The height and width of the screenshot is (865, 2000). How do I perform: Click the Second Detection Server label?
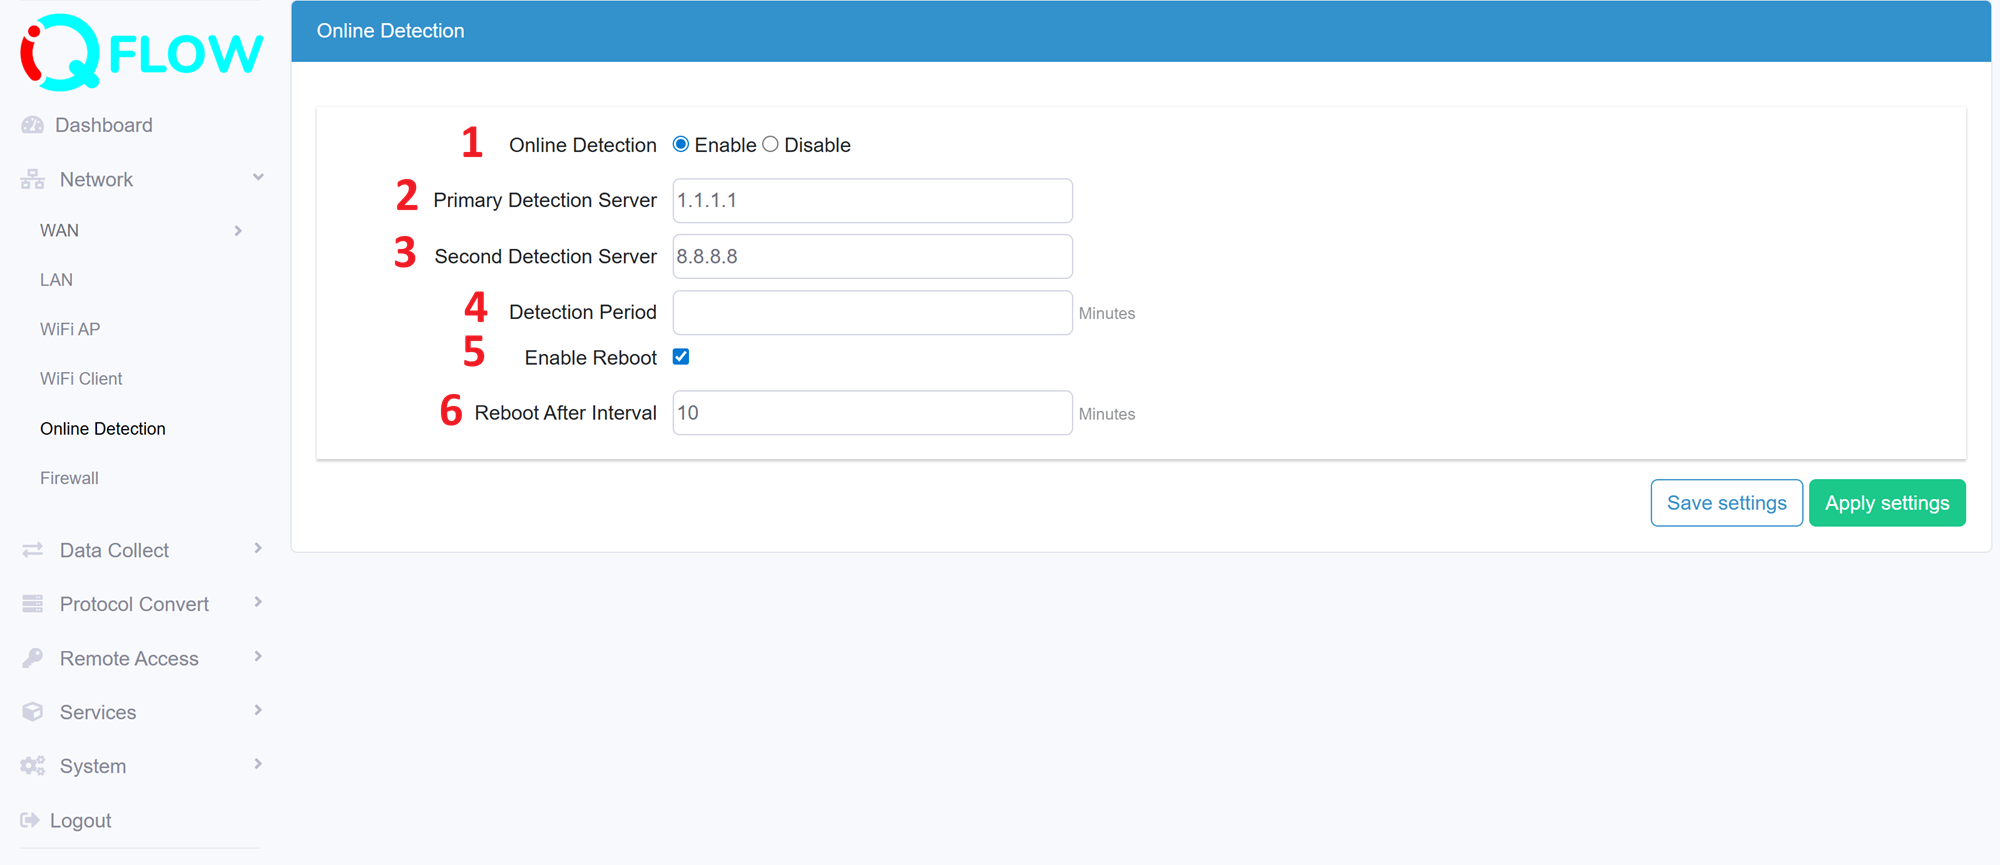(545, 256)
